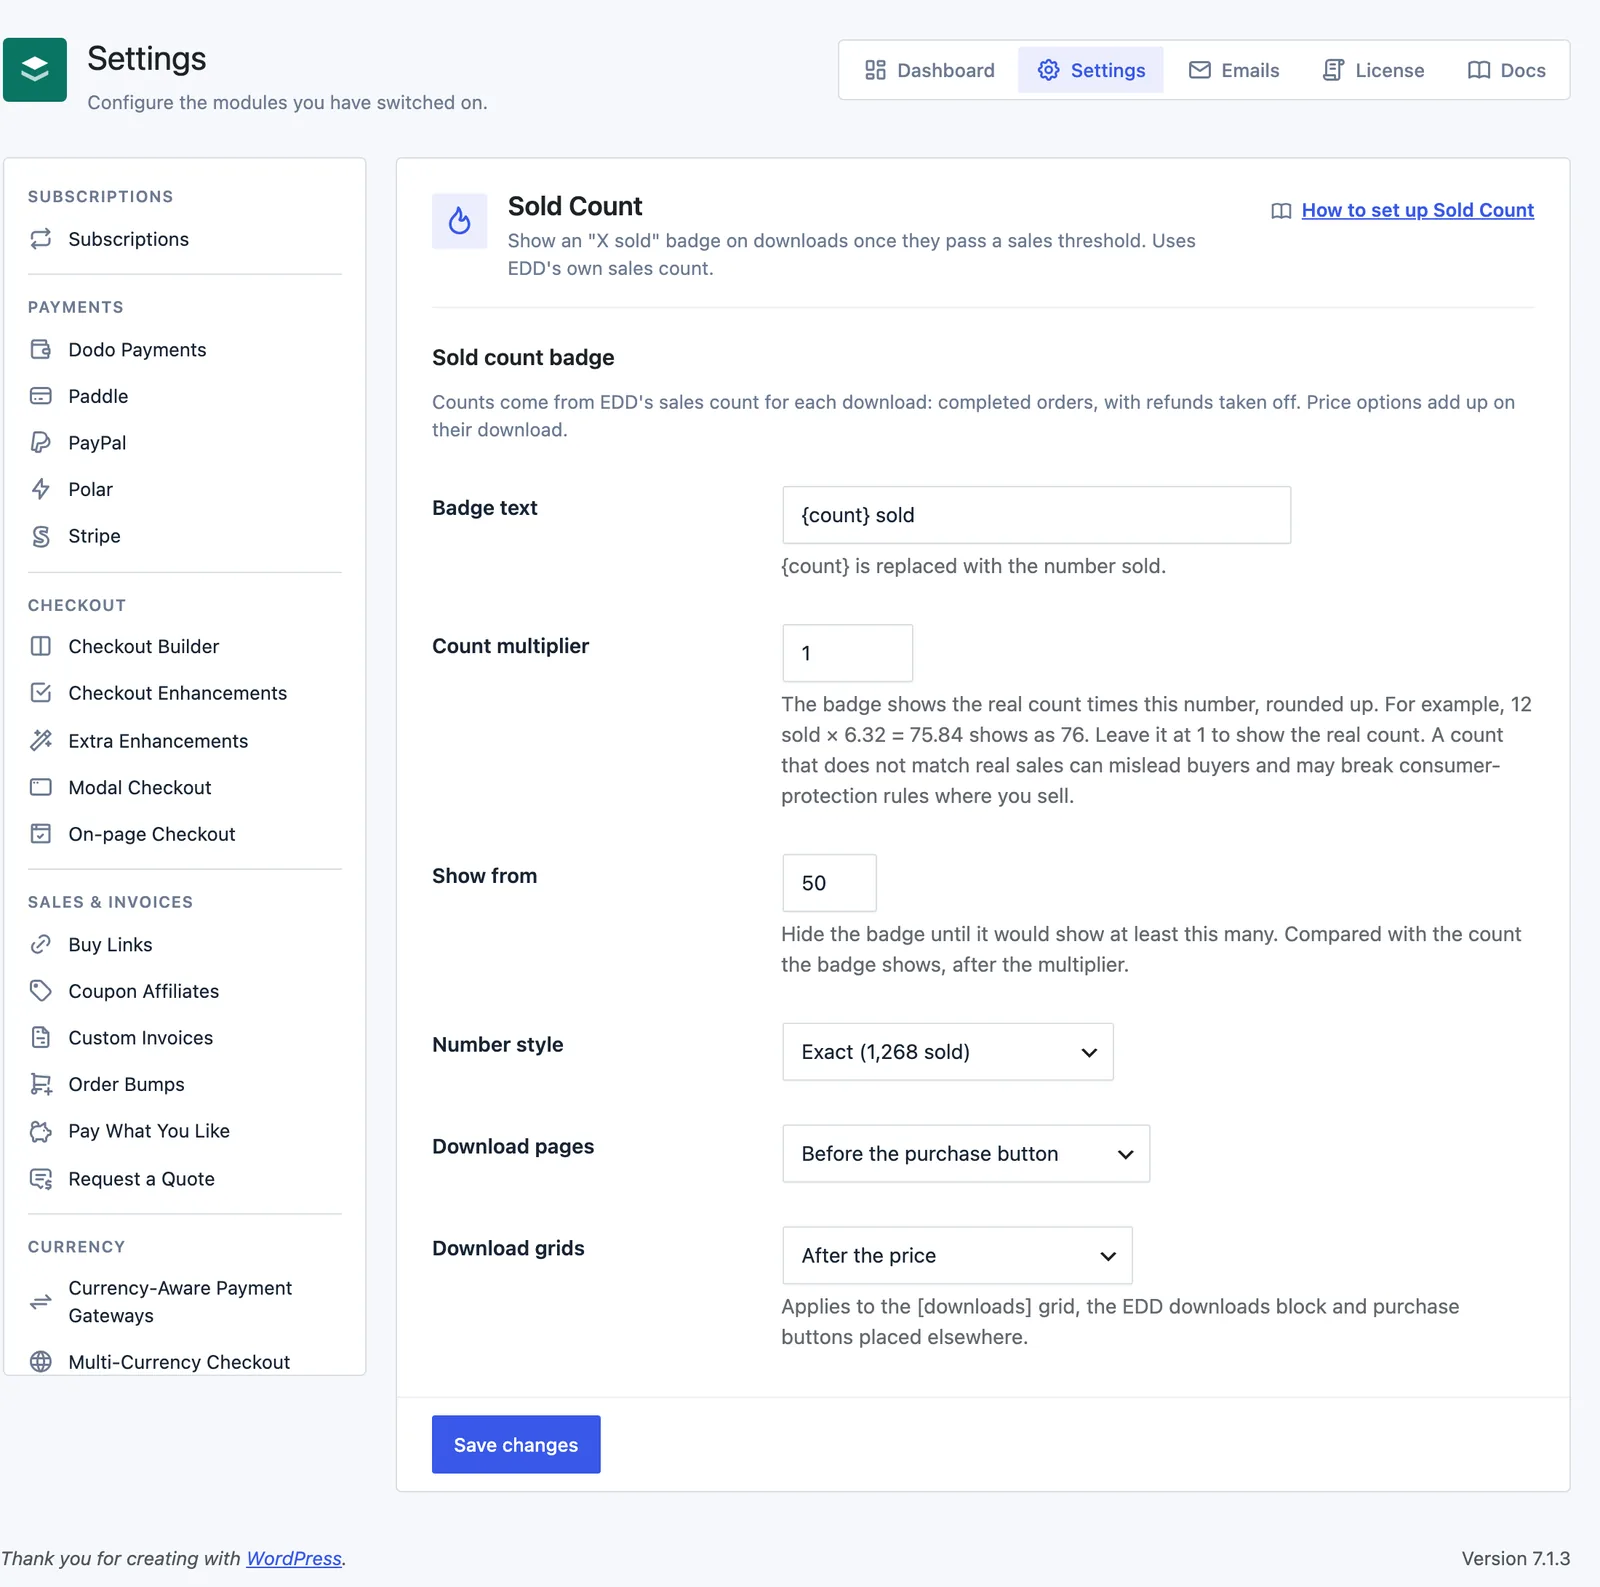Viewport: 1600px width, 1587px height.
Task: Open the Docs tab
Action: (1506, 70)
